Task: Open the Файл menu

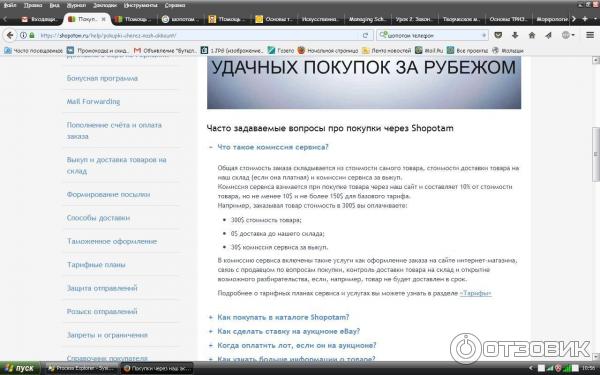Action: [10, 5]
